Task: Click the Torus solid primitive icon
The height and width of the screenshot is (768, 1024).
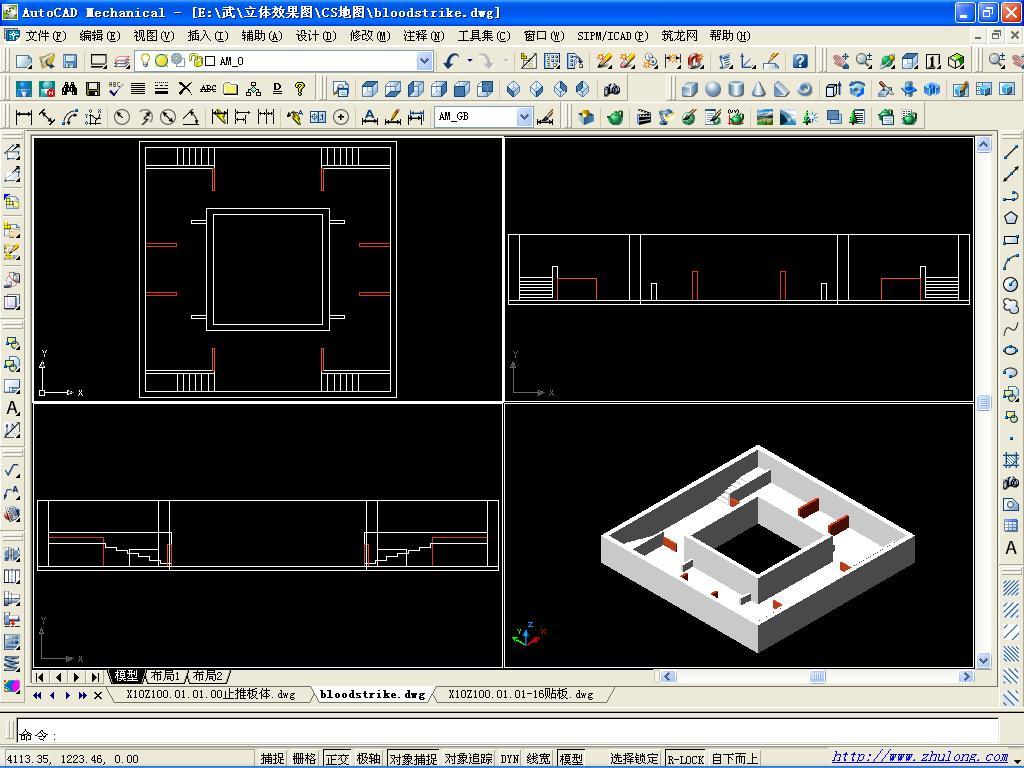Action: [805, 89]
